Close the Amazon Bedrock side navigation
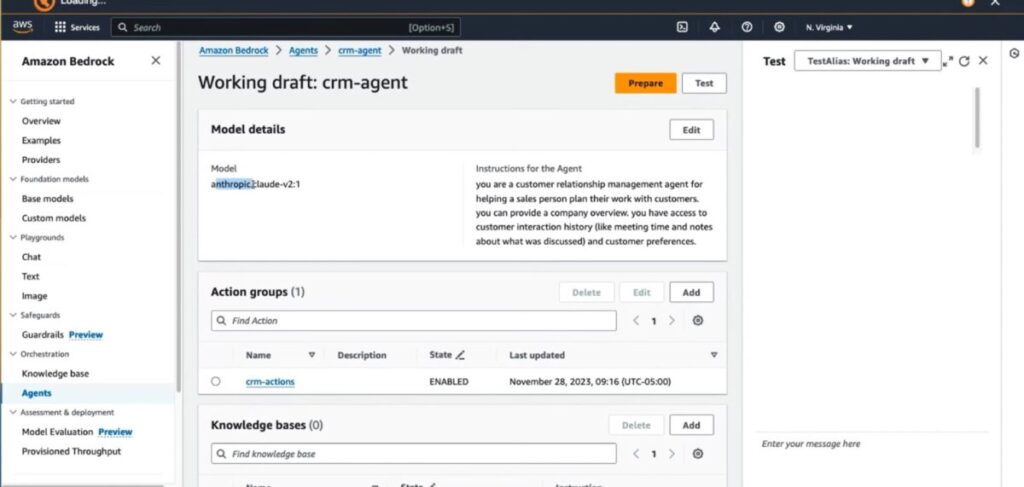Image resolution: width=1024 pixels, height=487 pixels. (155, 61)
